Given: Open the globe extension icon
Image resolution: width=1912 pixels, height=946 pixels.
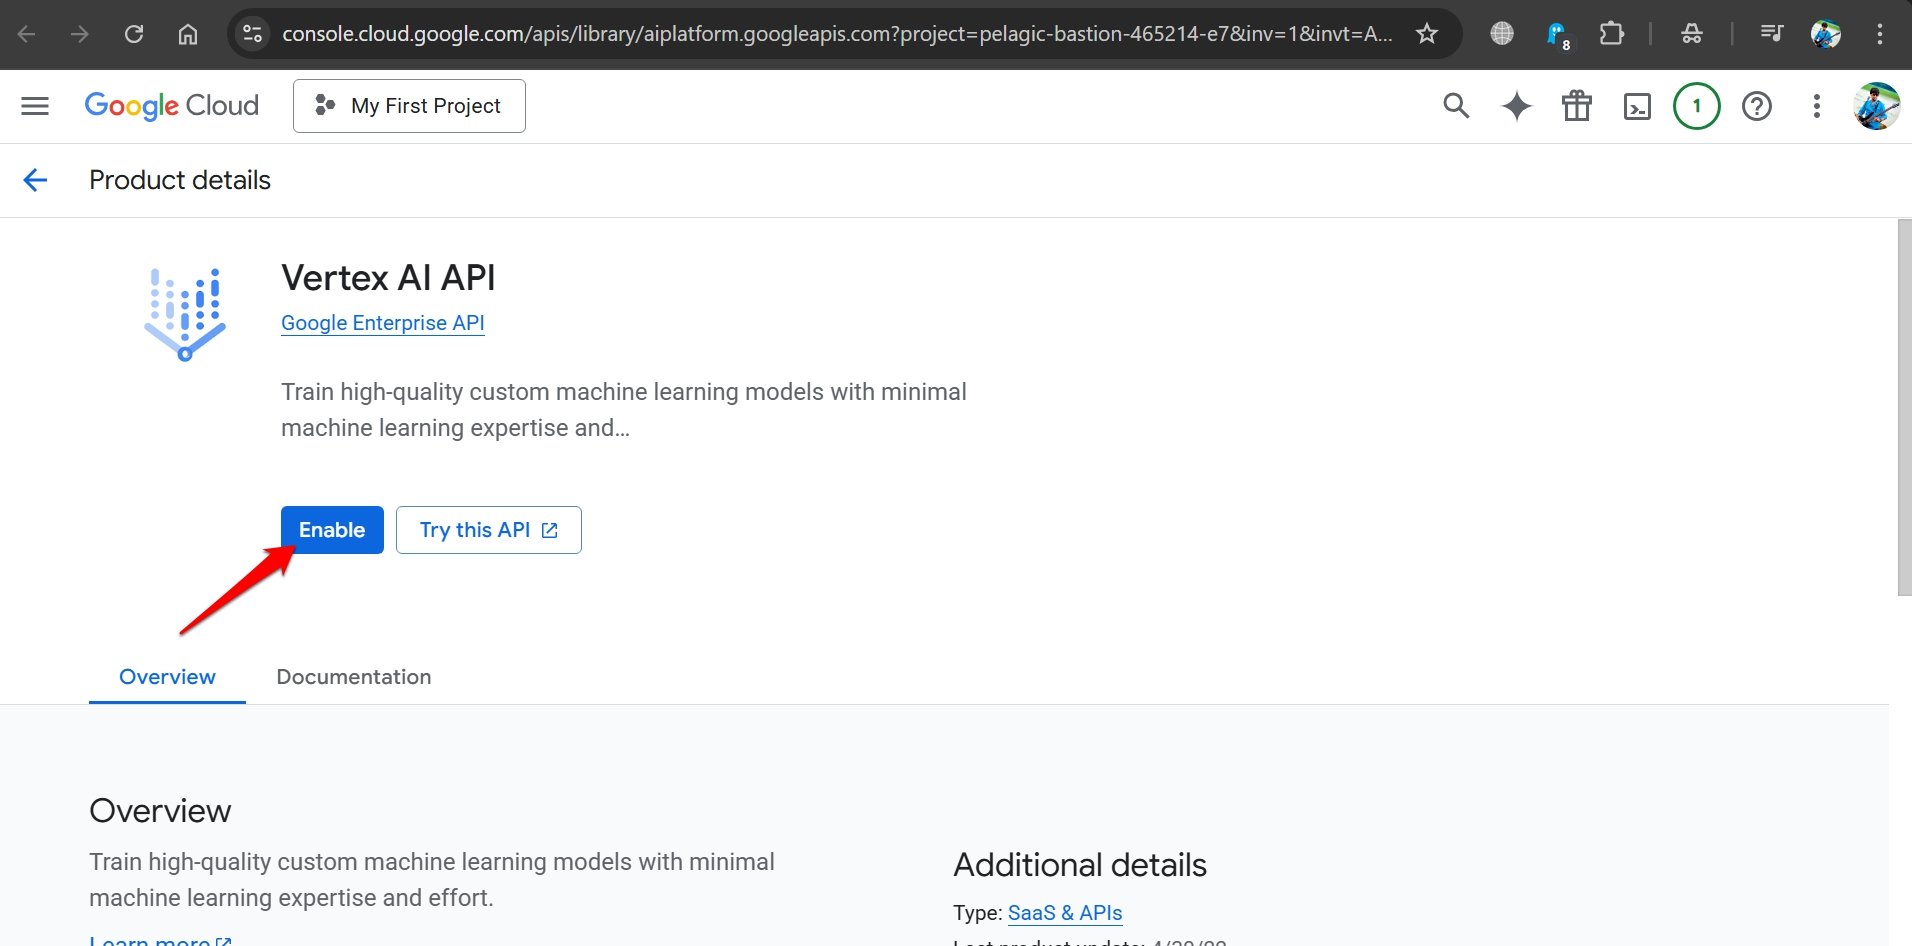Looking at the screenshot, I should click(1502, 34).
